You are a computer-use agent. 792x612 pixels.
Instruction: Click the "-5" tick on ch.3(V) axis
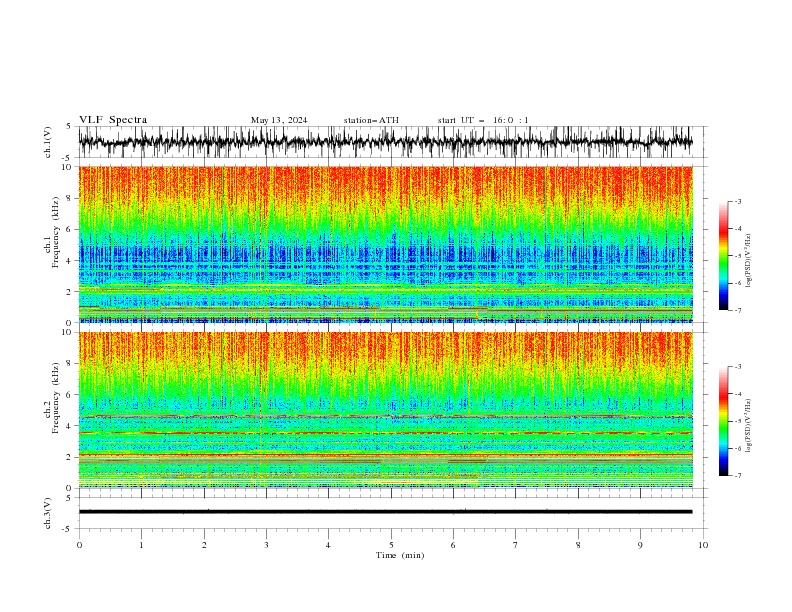(x=68, y=529)
